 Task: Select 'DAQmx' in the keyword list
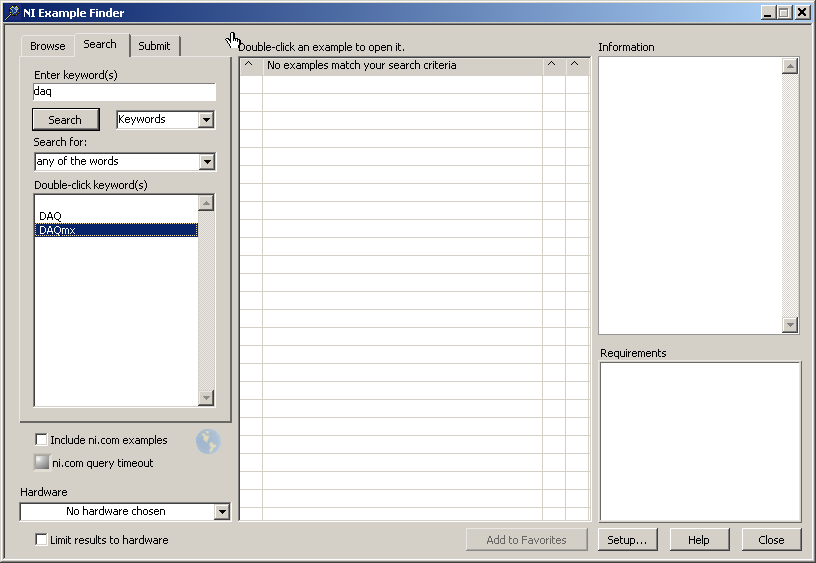tap(116, 230)
